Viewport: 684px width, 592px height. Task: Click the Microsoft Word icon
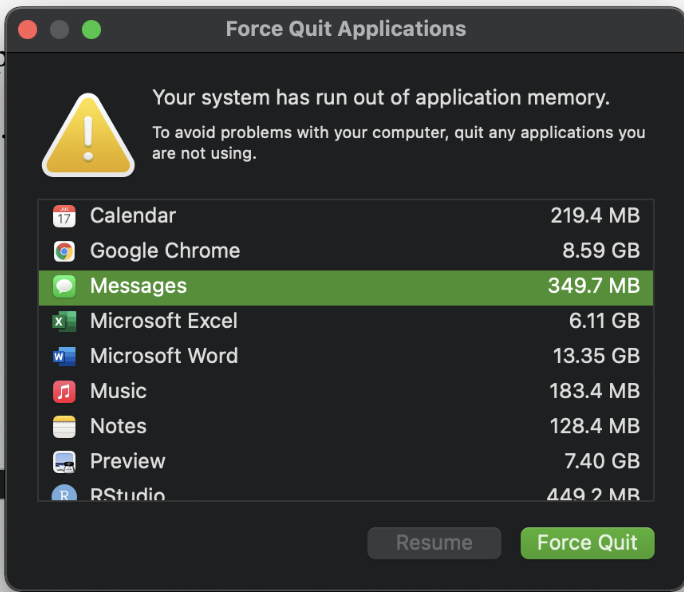coord(64,356)
